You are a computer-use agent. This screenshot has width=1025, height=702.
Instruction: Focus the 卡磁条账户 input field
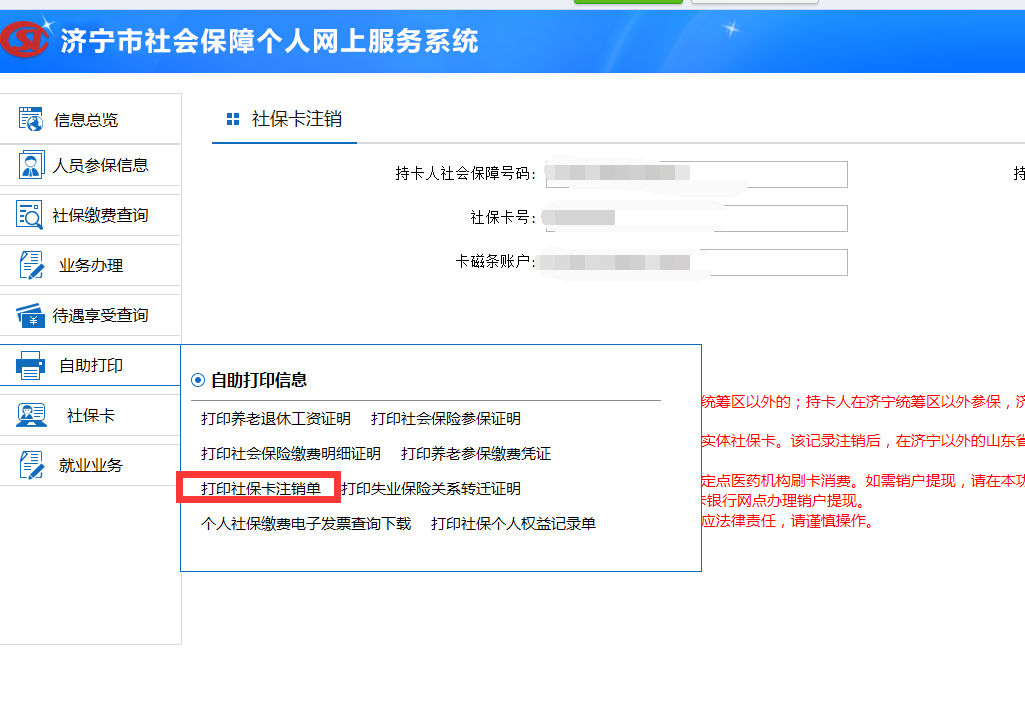coord(697,262)
